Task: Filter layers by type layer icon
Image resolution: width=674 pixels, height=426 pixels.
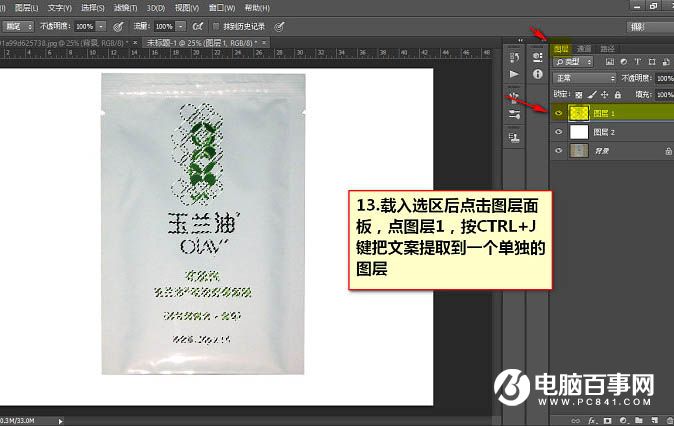Action: point(638,62)
